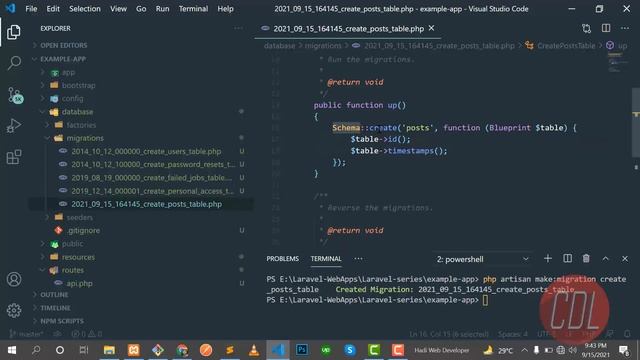The width and height of the screenshot is (640, 360).
Task: Open the View menu
Action: 118,9
